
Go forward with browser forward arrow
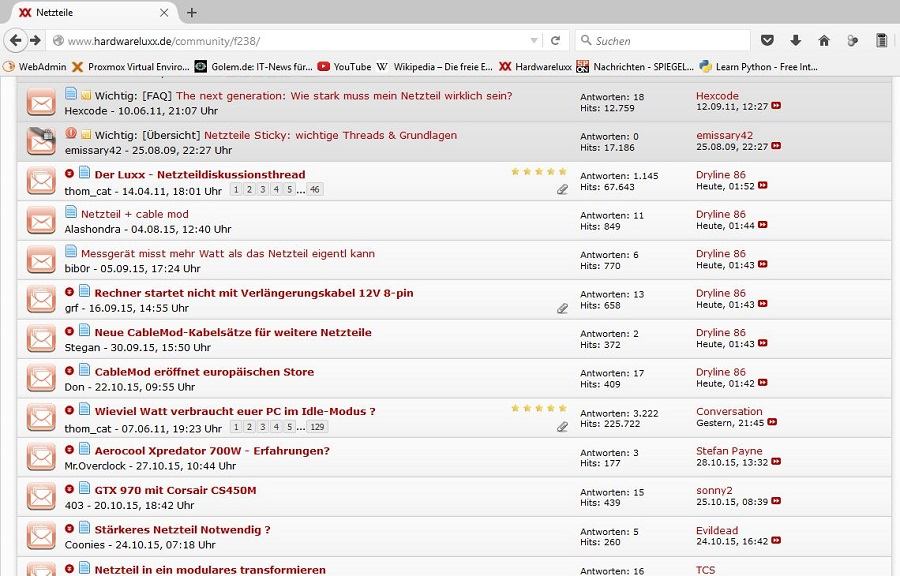coord(36,40)
